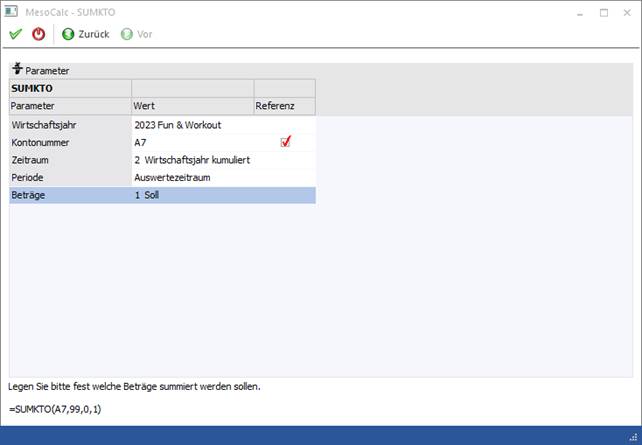
Task: Click the red power cancel icon
Action: pos(39,34)
